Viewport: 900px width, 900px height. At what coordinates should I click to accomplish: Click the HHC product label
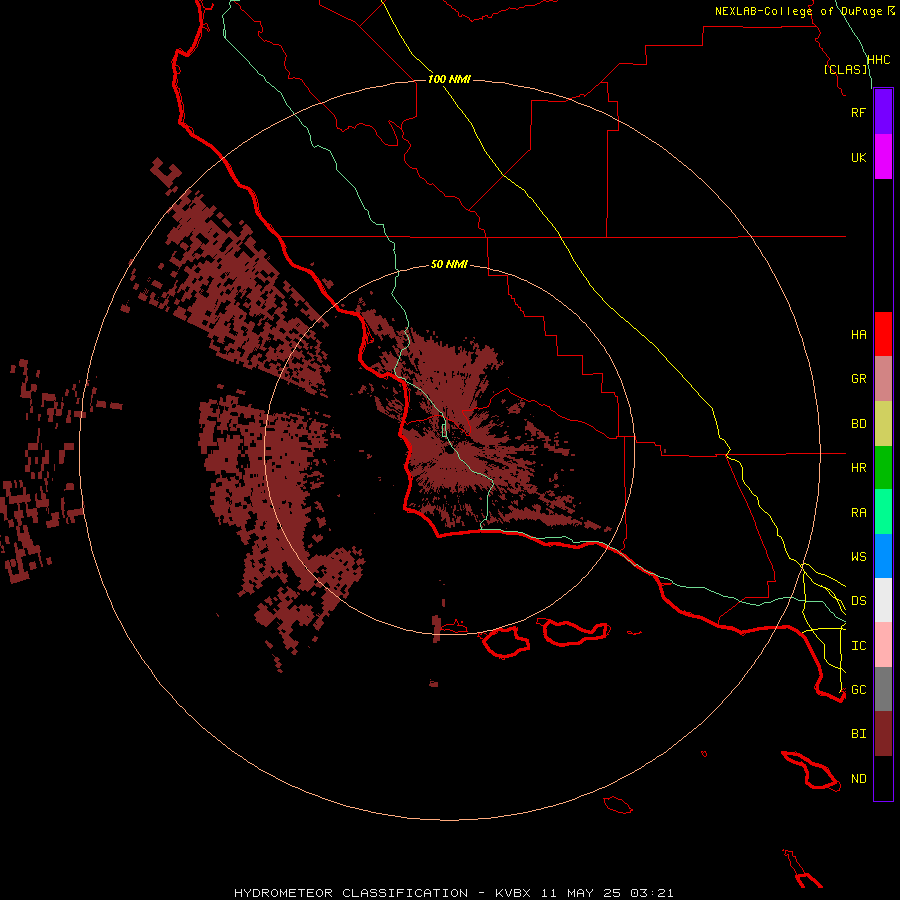pos(878,60)
